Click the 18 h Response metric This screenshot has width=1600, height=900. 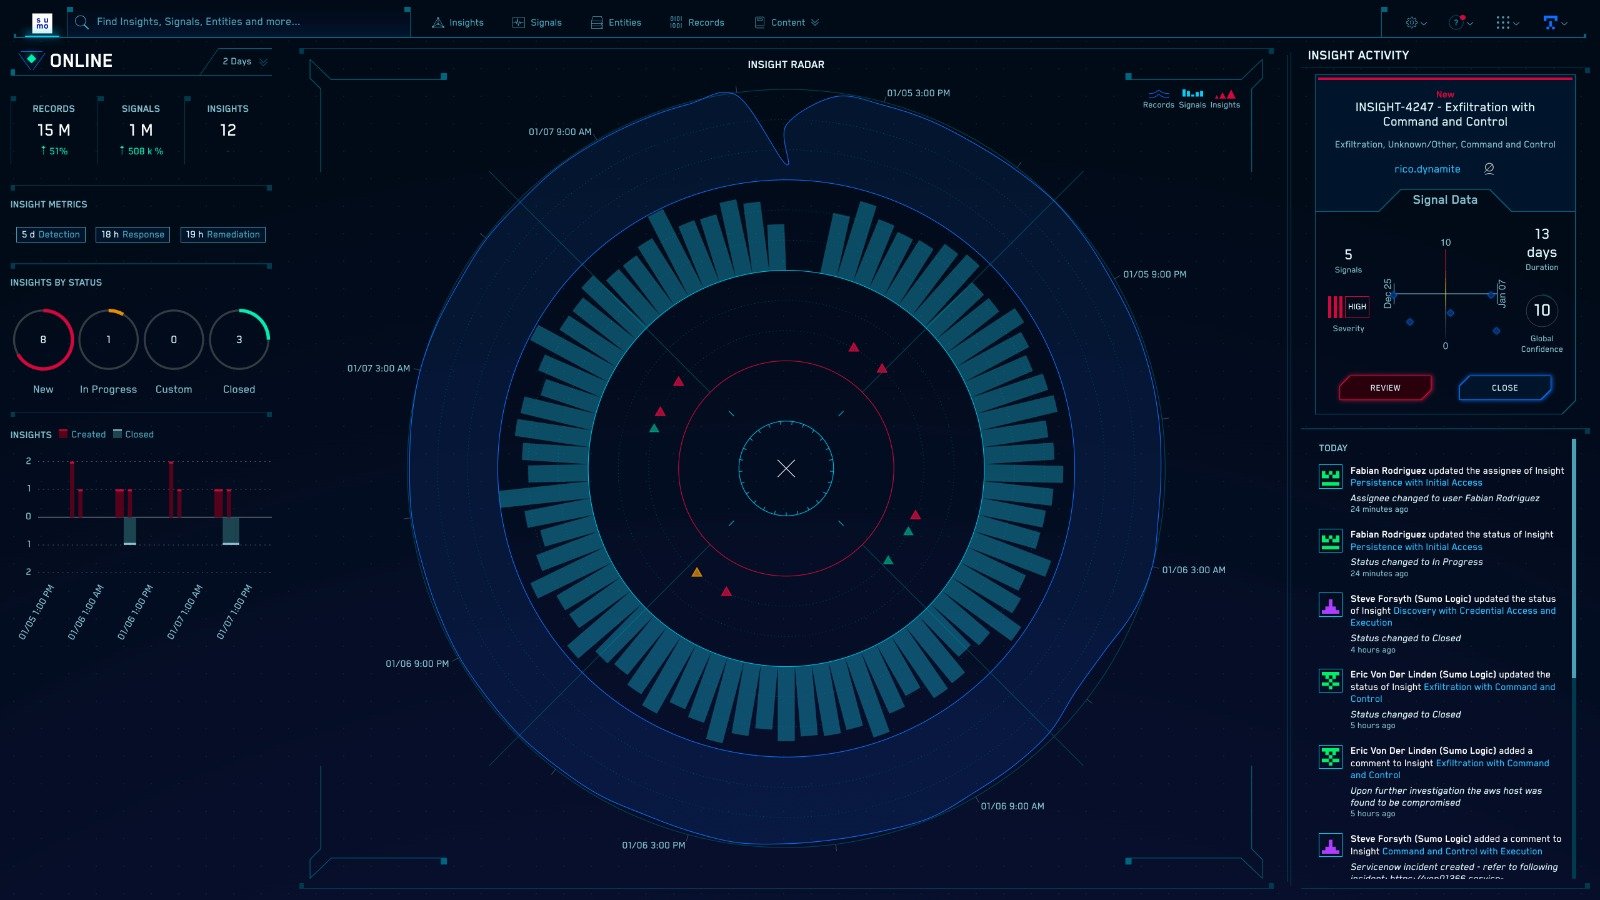[133, 234]
